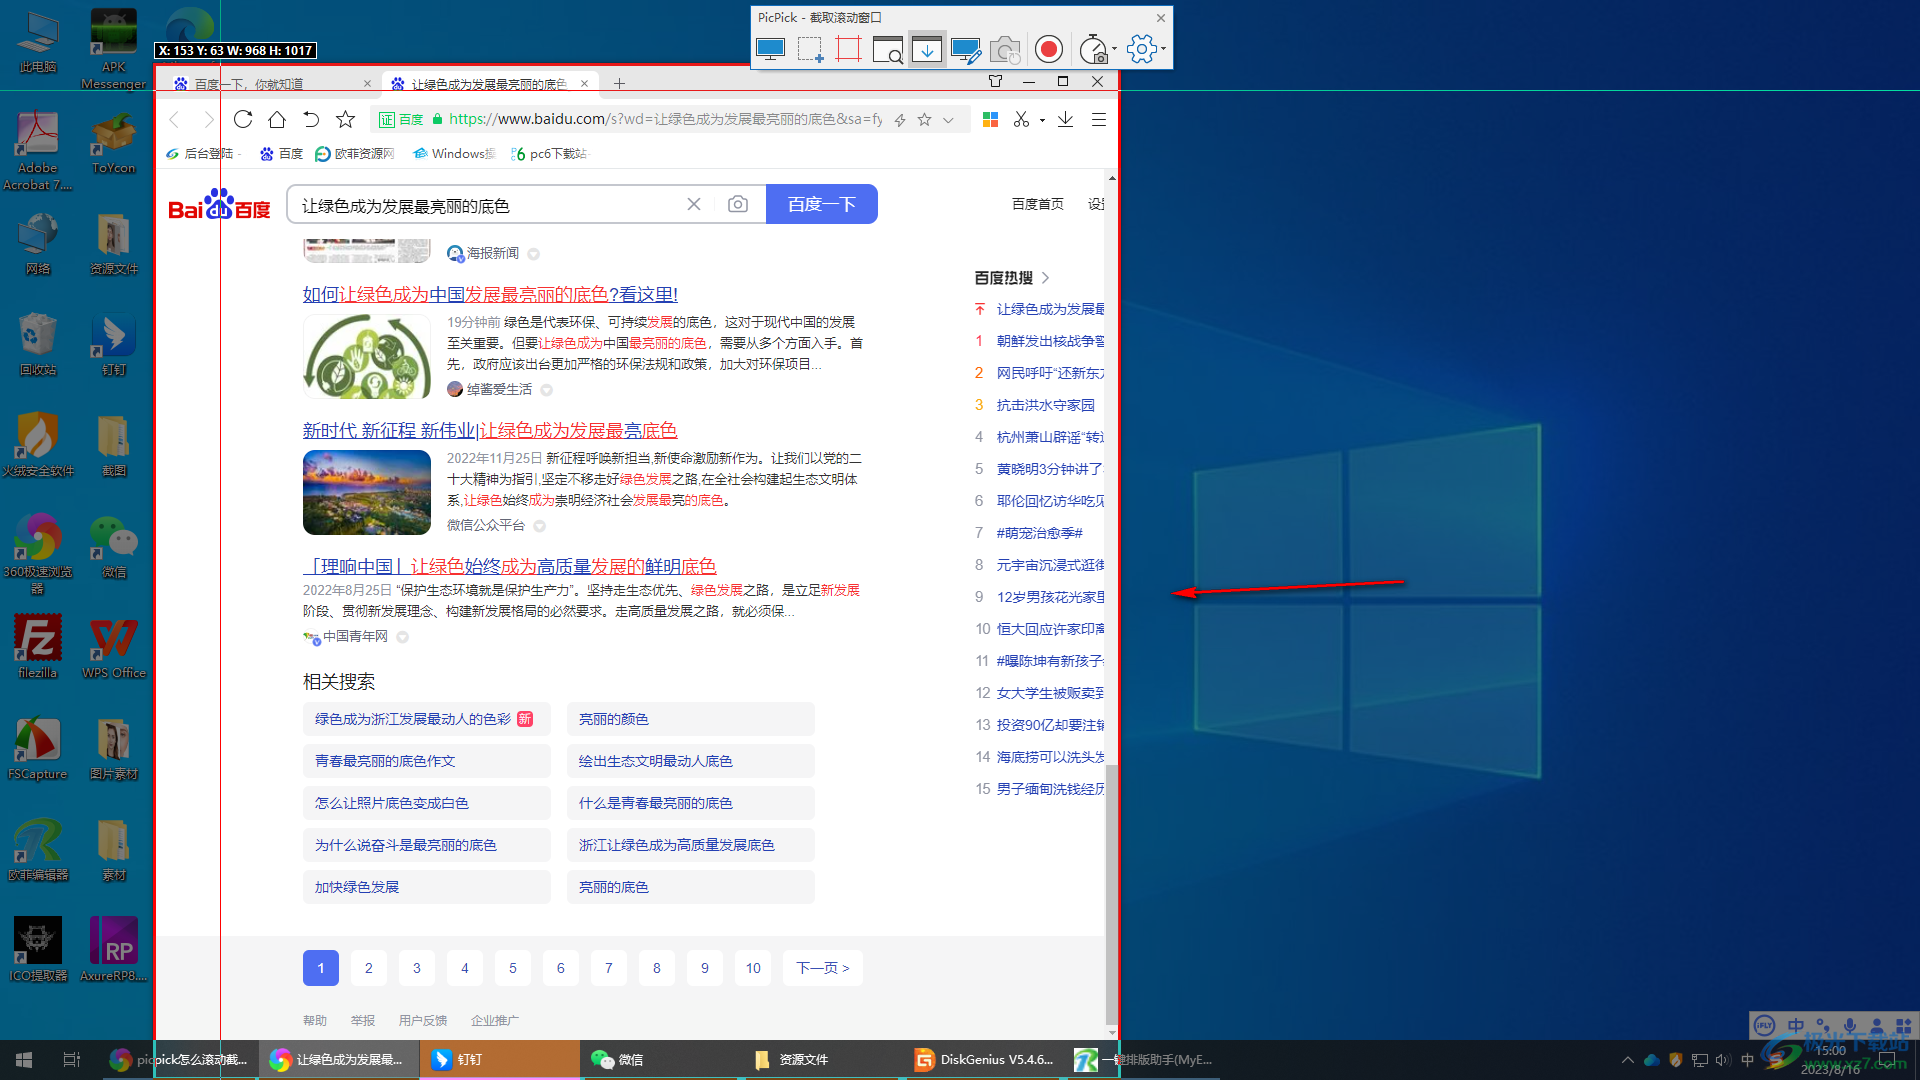Click PicPick repeat last capture icon
Image resolution: width=1920 pixels, height=1080 pixels.
(1005, 49)
